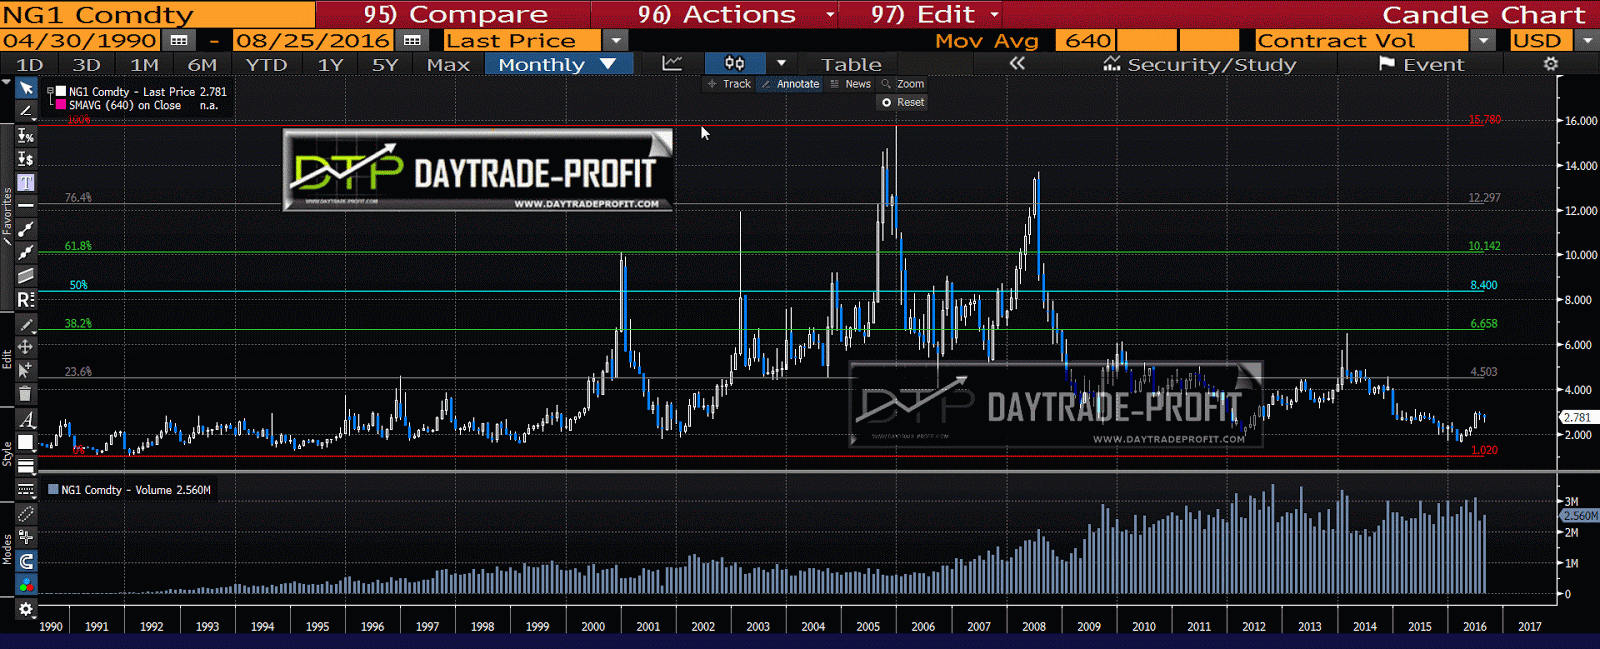Open the gear settings at toolbar bottom

[26, 609]
